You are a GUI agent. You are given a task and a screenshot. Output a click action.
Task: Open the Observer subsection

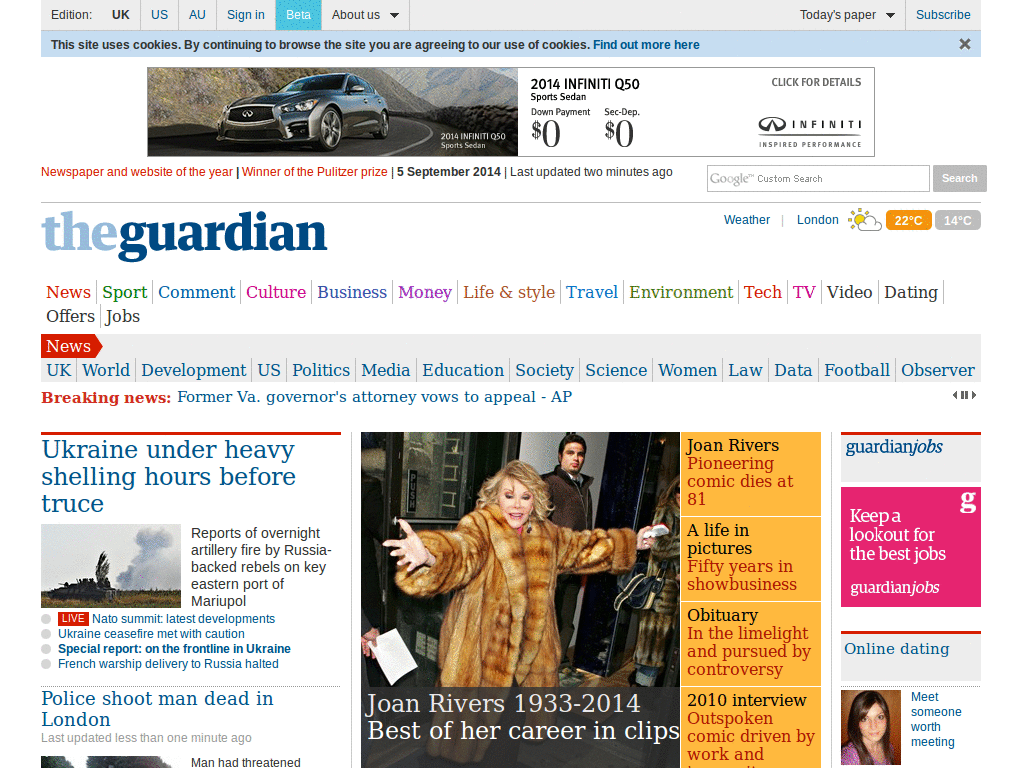(938, 370)
